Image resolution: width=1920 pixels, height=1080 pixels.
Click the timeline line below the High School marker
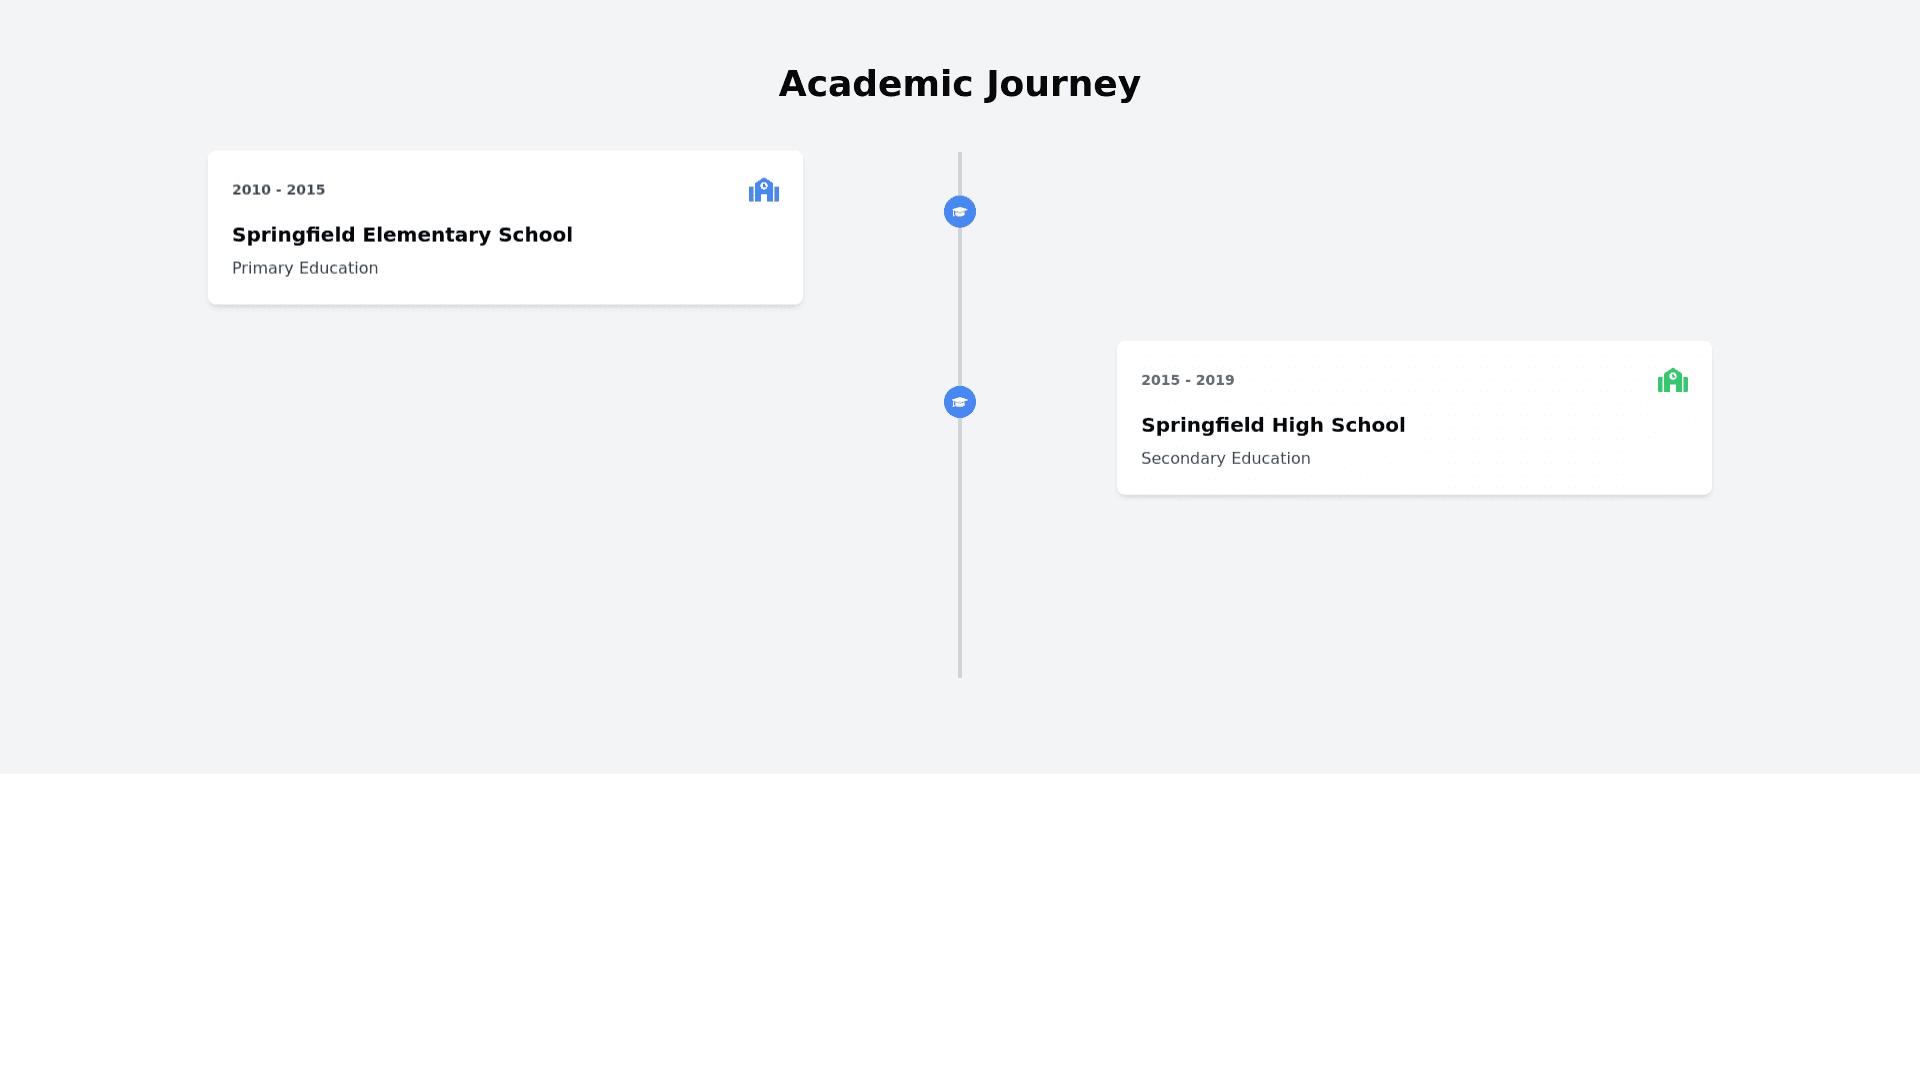(x=960, y=550)
